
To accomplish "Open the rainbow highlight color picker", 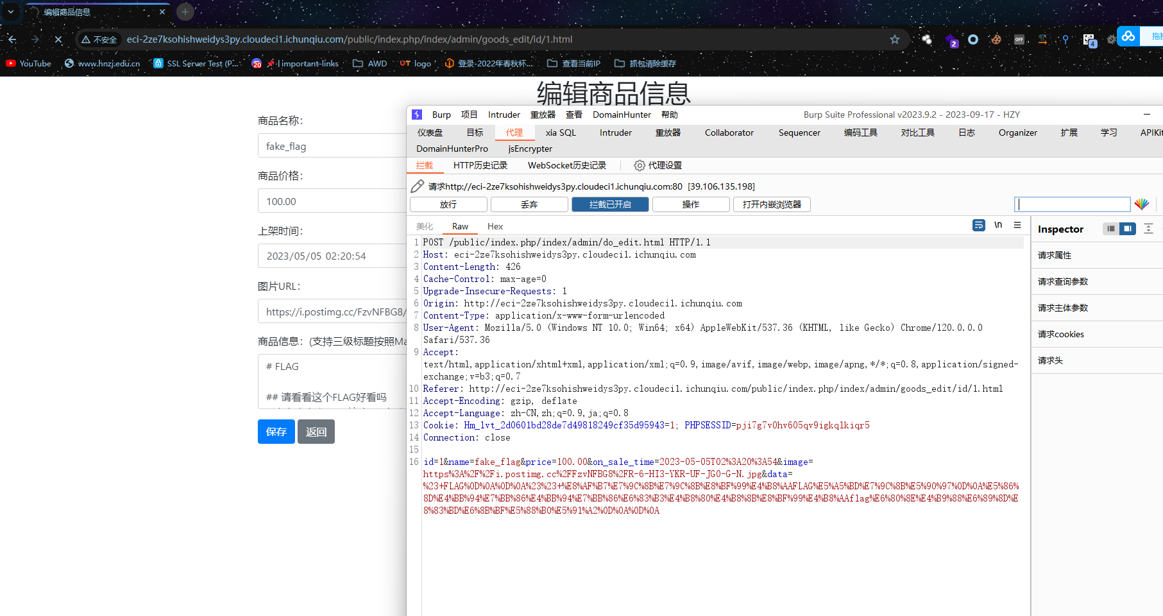I will (x=1141, y=204).
